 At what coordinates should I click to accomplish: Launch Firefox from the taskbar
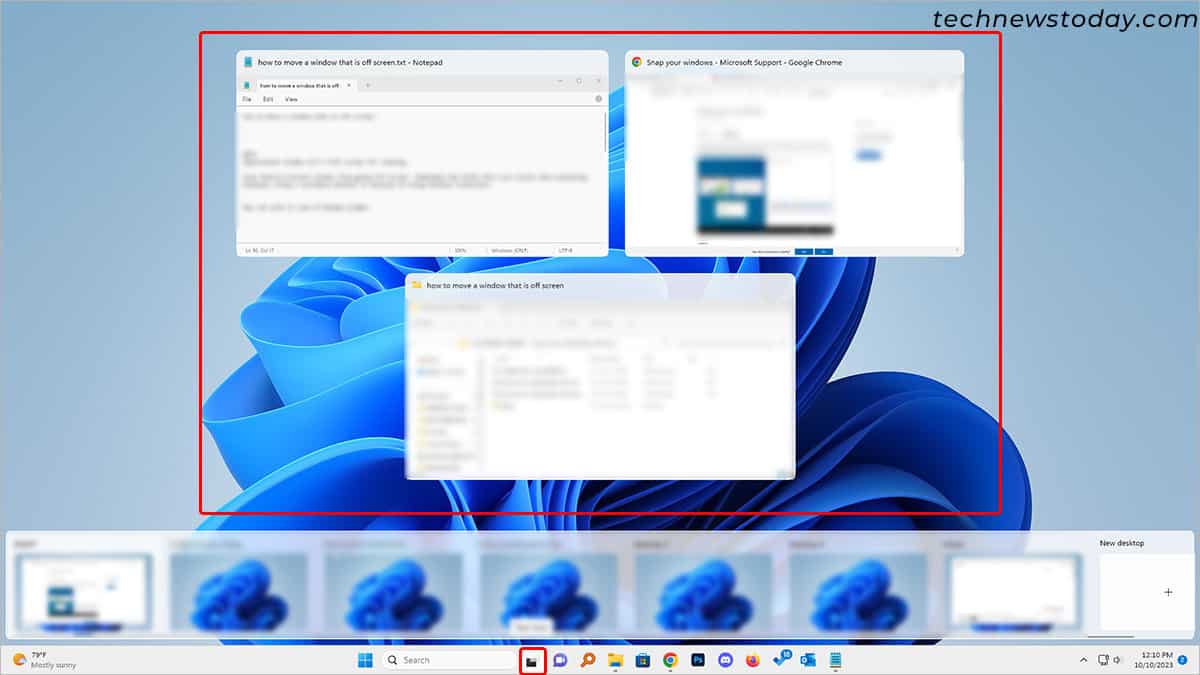[753, 660]
